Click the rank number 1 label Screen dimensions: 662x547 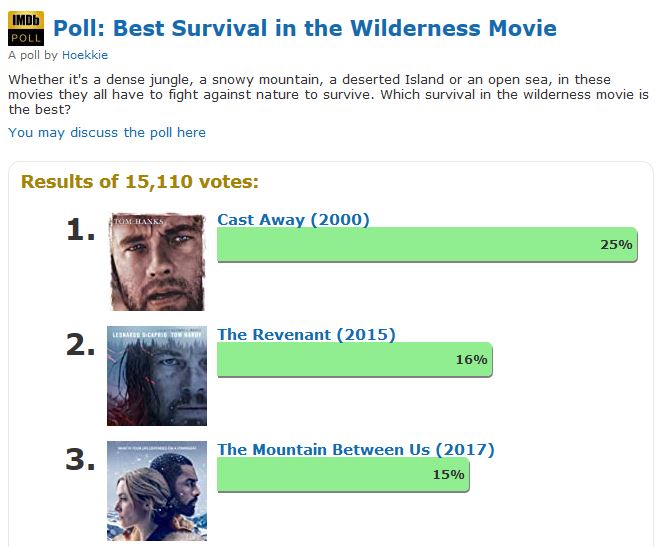point(80,231)
